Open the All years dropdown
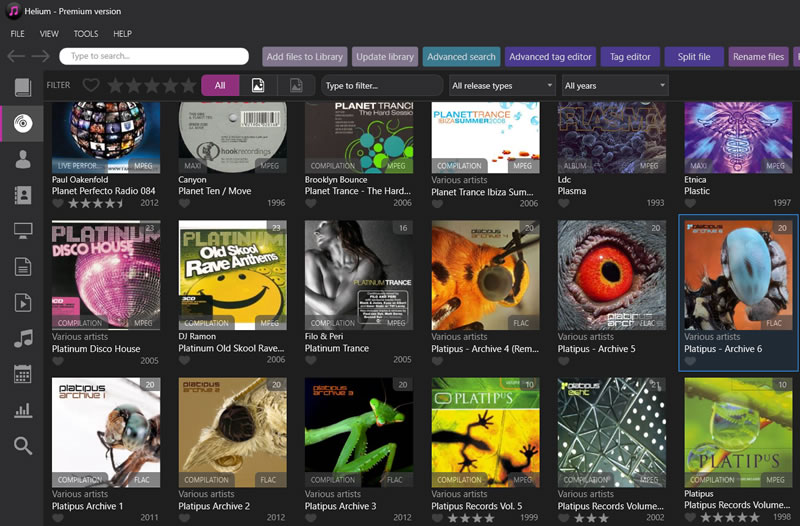The width and height of the screenshot is (800, 526). 615,85
